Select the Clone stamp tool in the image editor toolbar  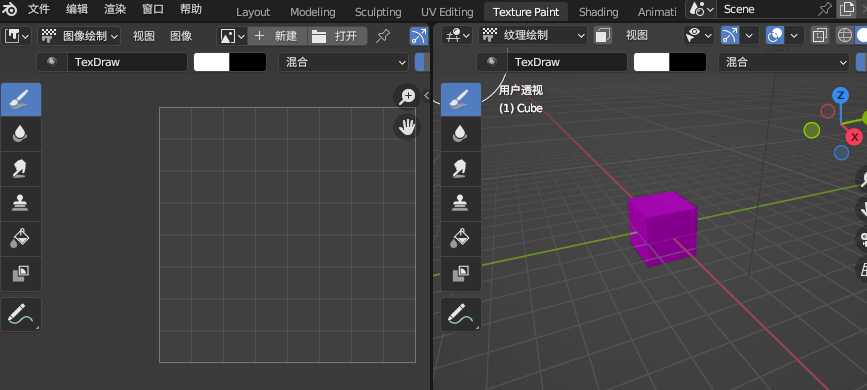tap(20, 204)
